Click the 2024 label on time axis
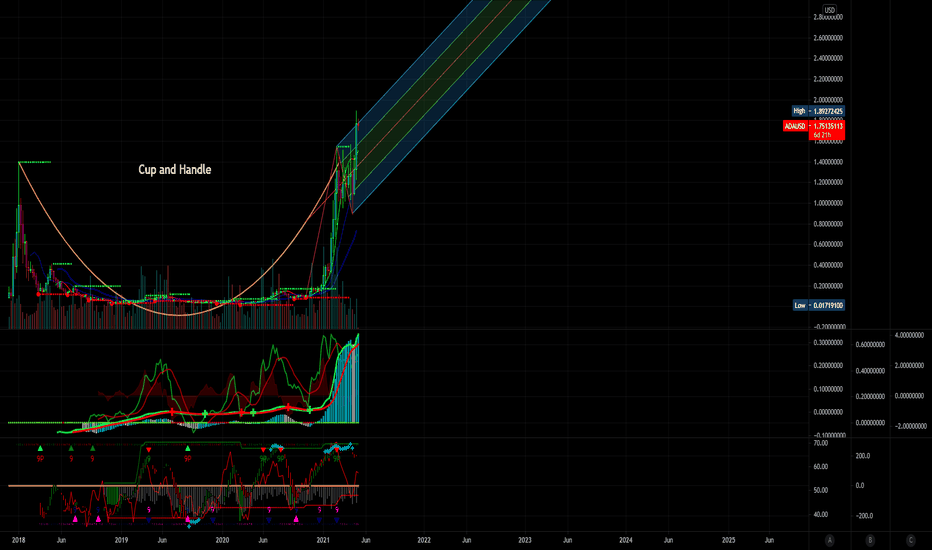The width and height of the screenshot is (932, 550). 626,540
